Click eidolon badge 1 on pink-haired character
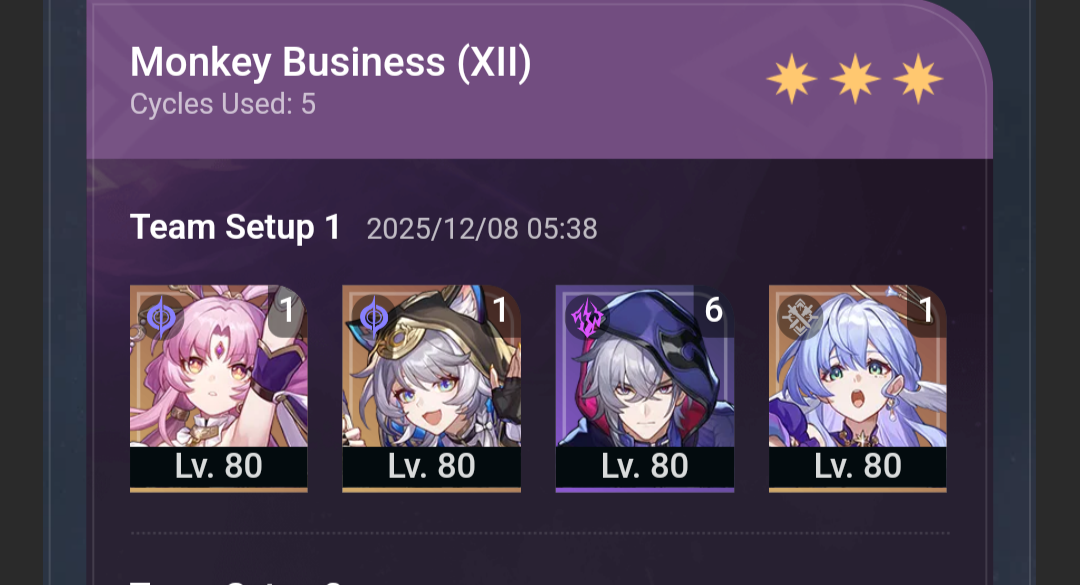 click(x=287, y=311)
